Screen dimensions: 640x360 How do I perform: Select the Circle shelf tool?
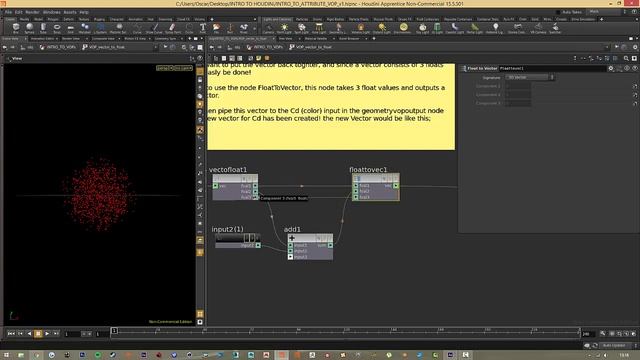point(189,28)
